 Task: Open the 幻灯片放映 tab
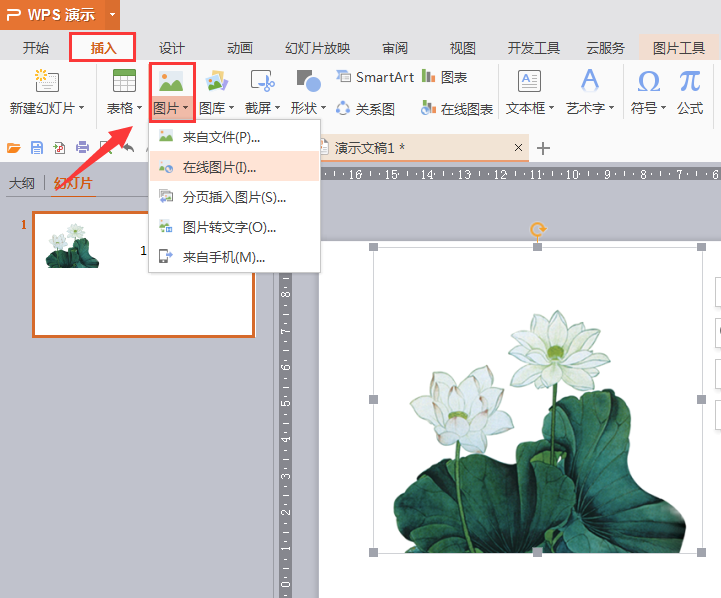[x=318, y=48]
